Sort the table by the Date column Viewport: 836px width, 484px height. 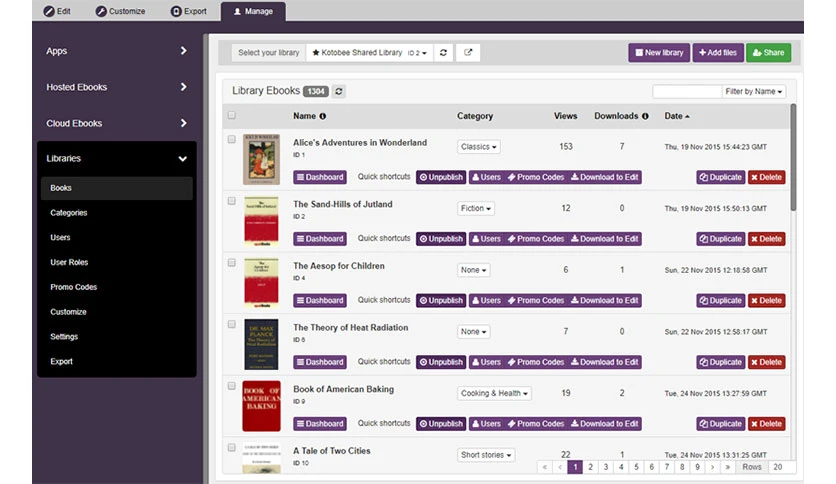(676, 116)
